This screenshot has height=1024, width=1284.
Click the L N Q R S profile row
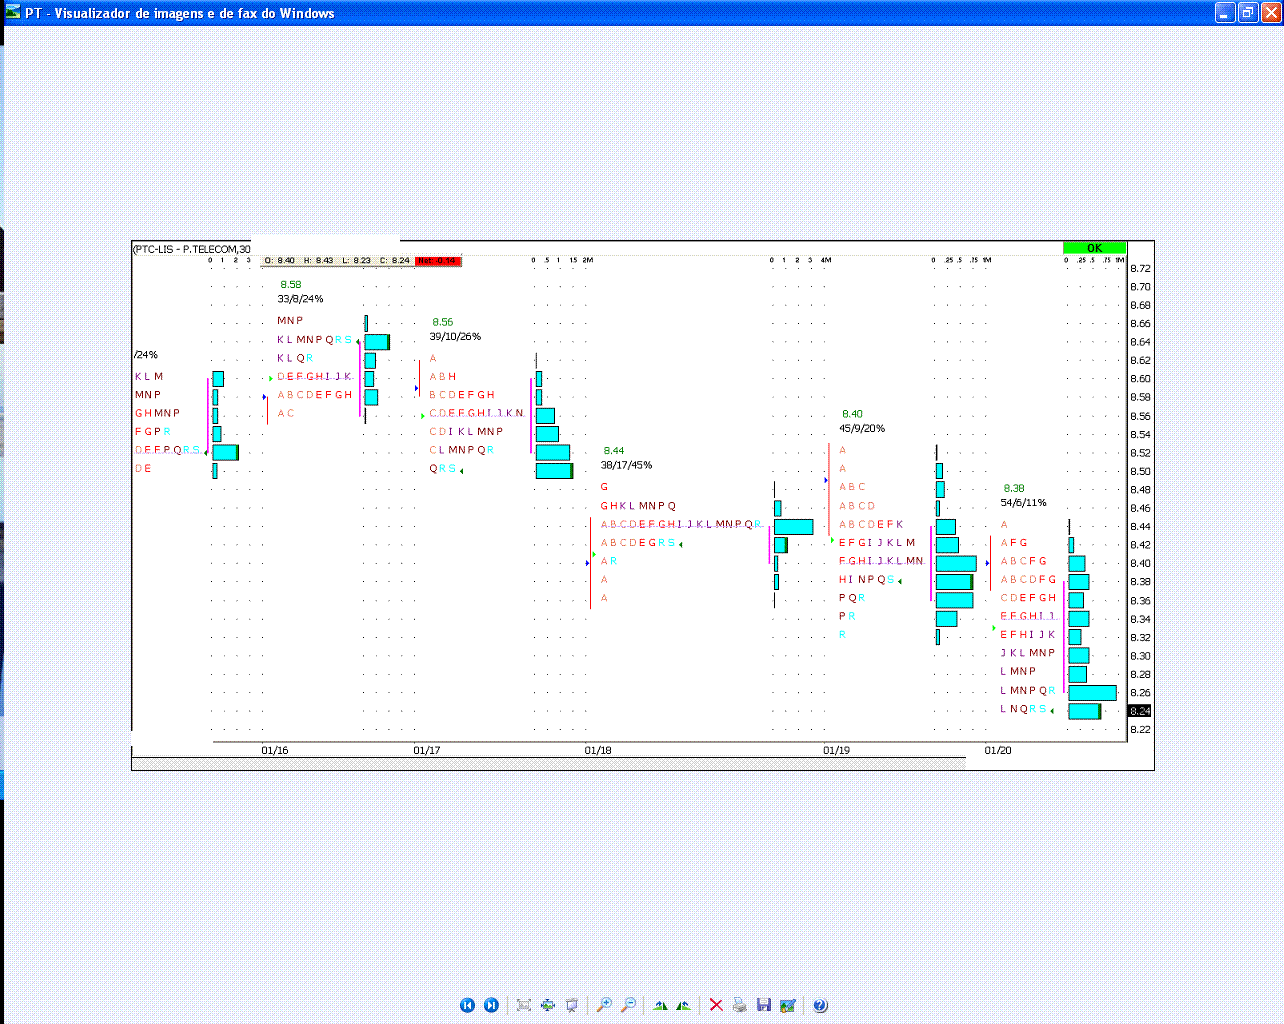[x=1024, y=709]
